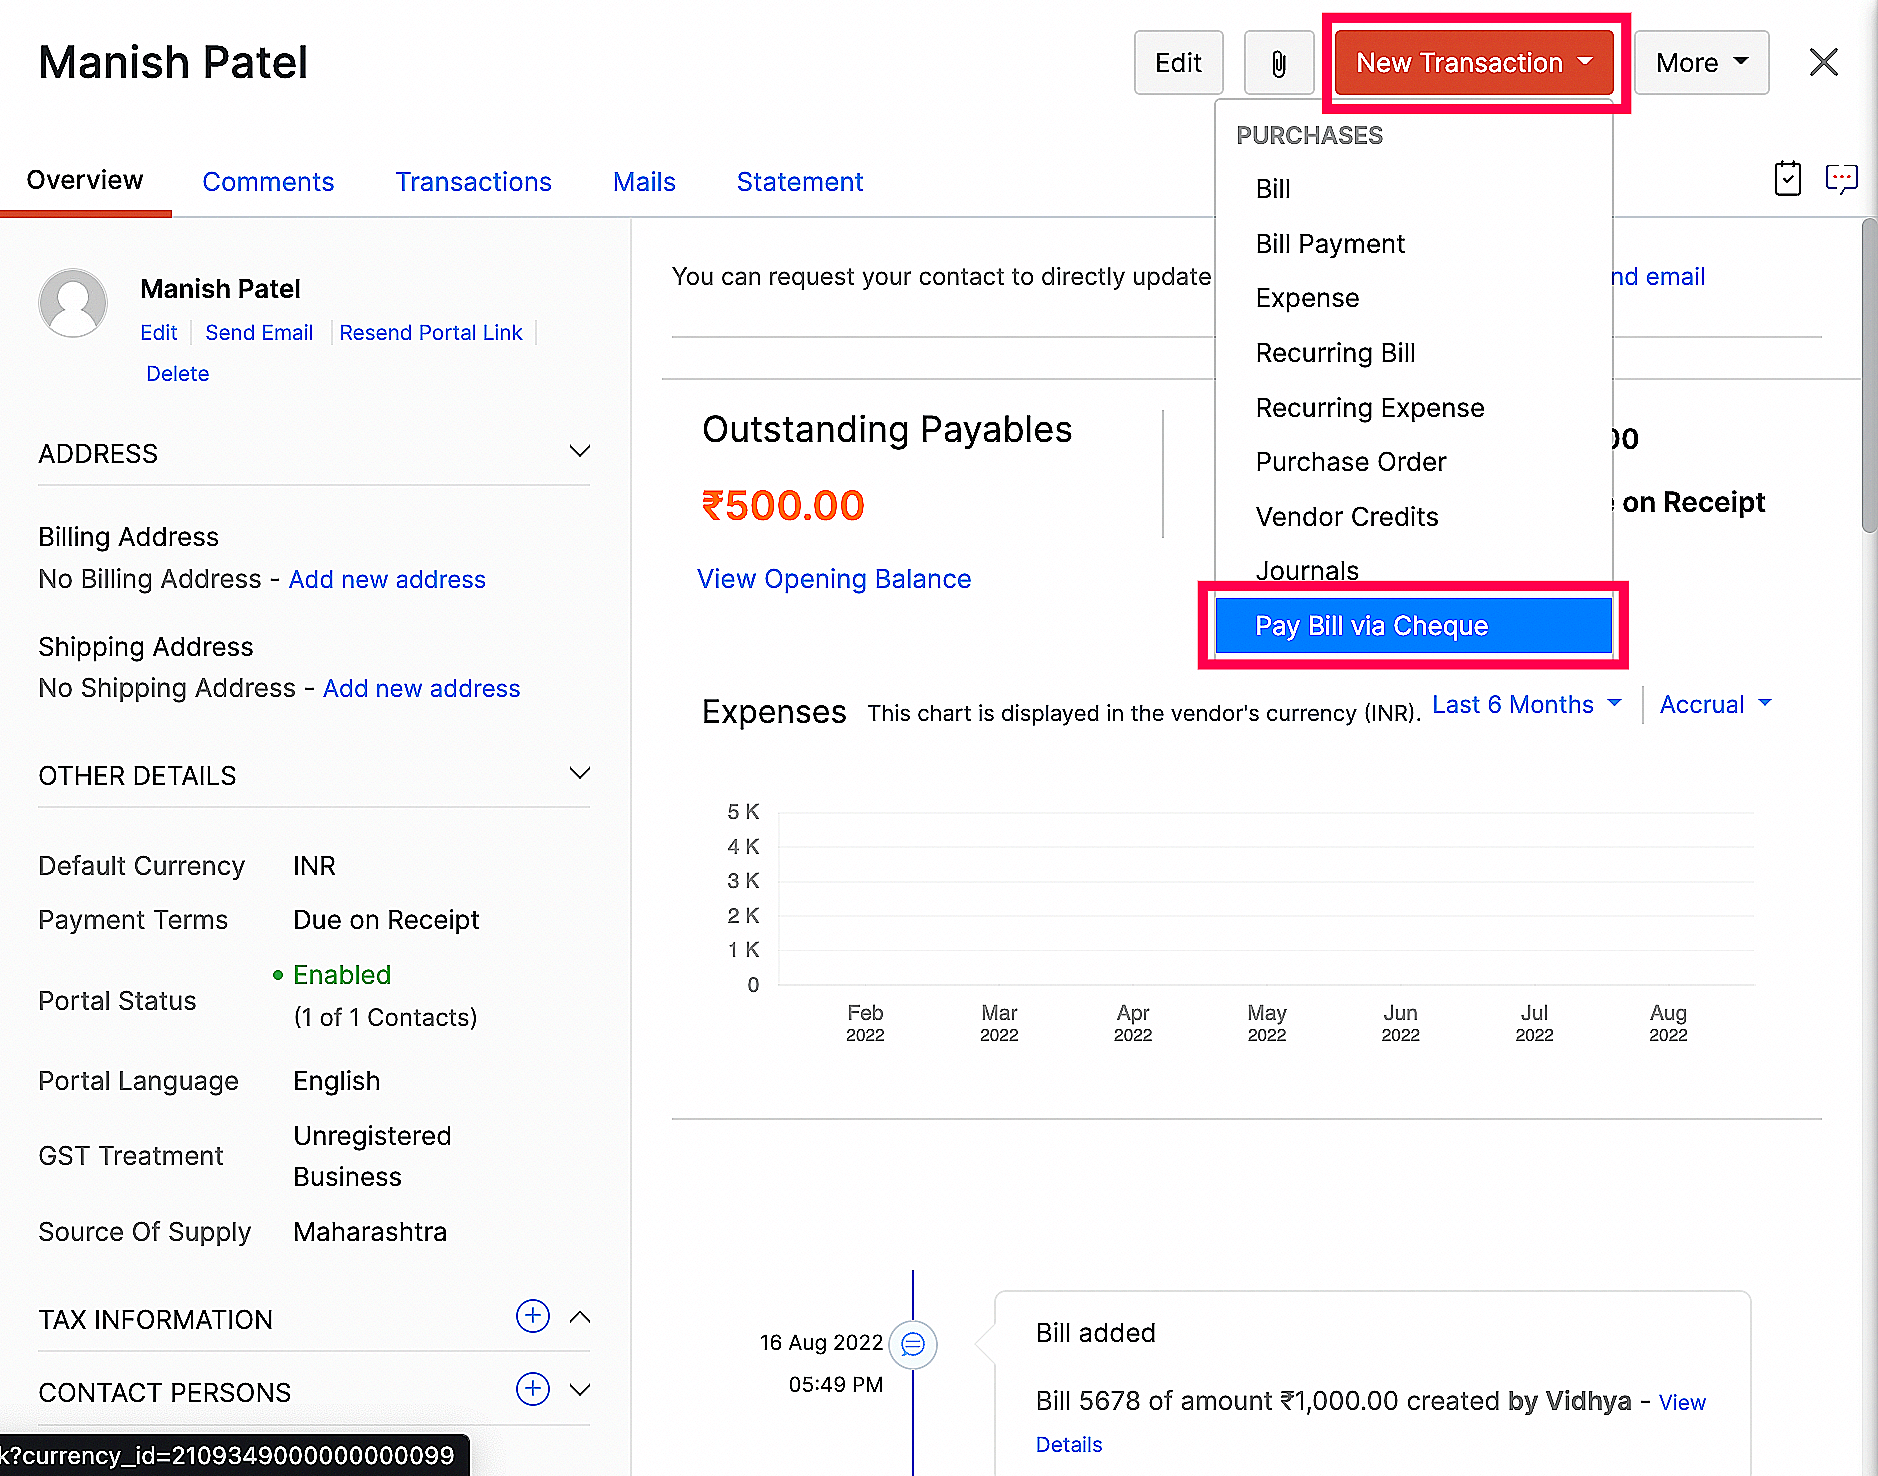
Task: Click View Opening Balance link
Action: point(834,579)
